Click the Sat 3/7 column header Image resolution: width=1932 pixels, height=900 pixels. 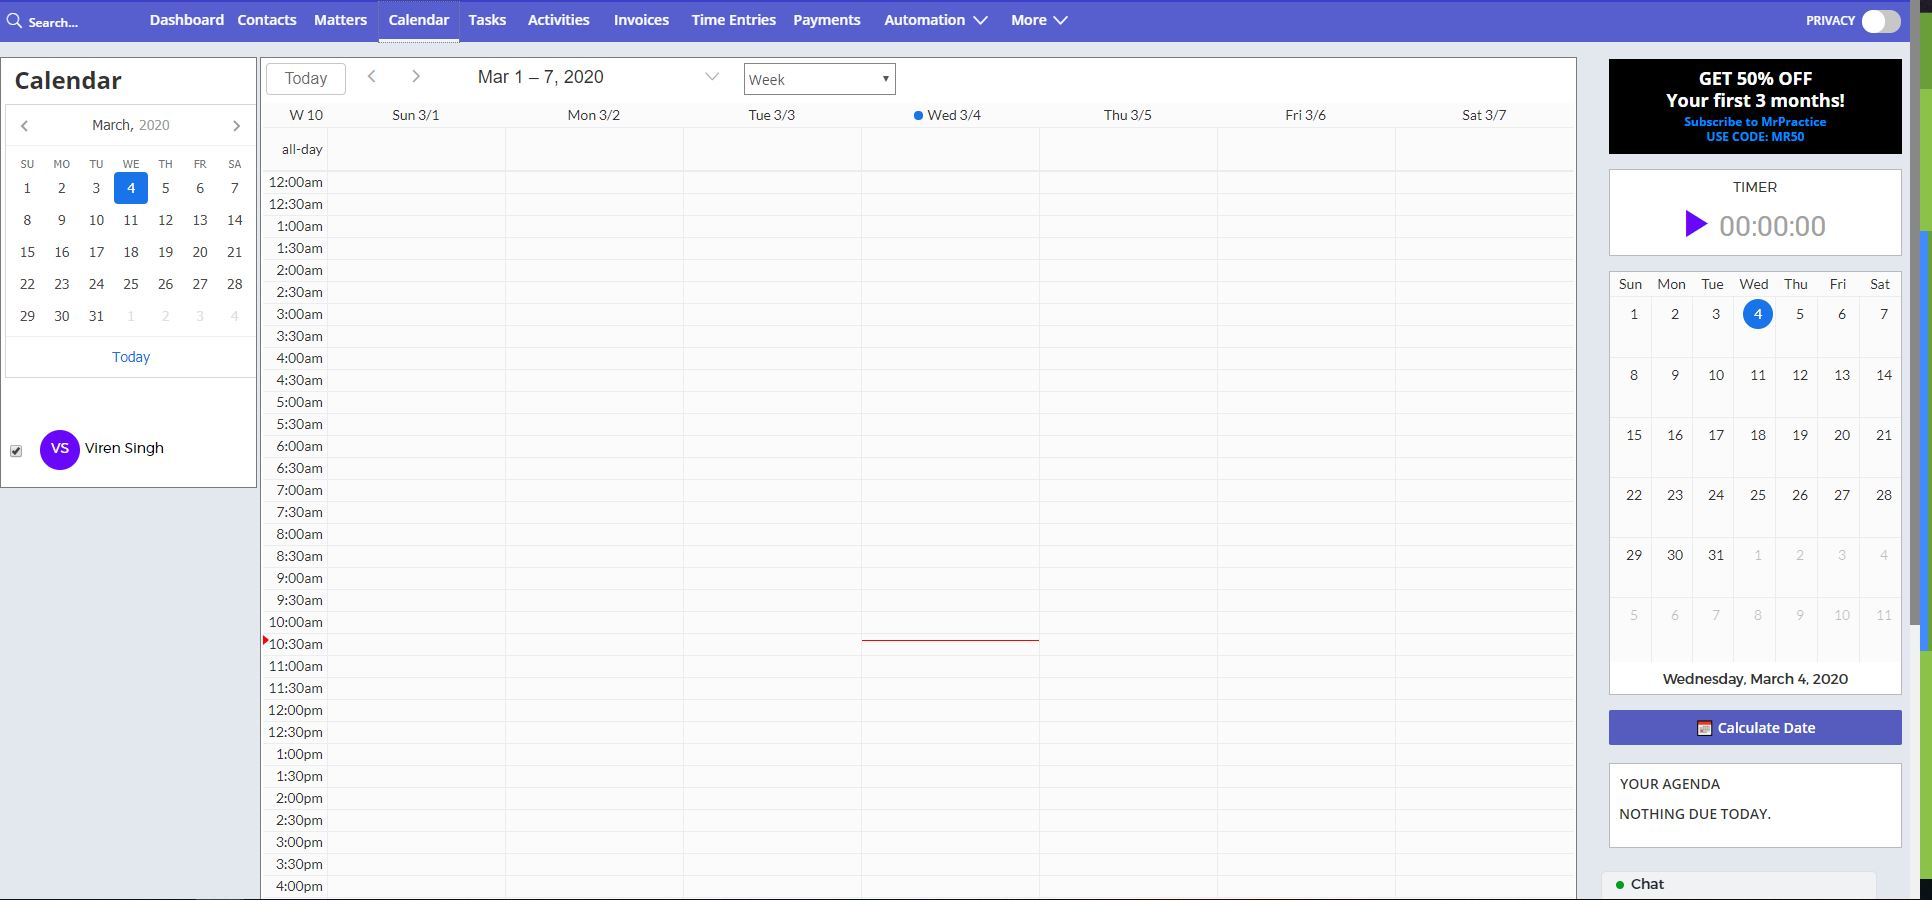1484,115
